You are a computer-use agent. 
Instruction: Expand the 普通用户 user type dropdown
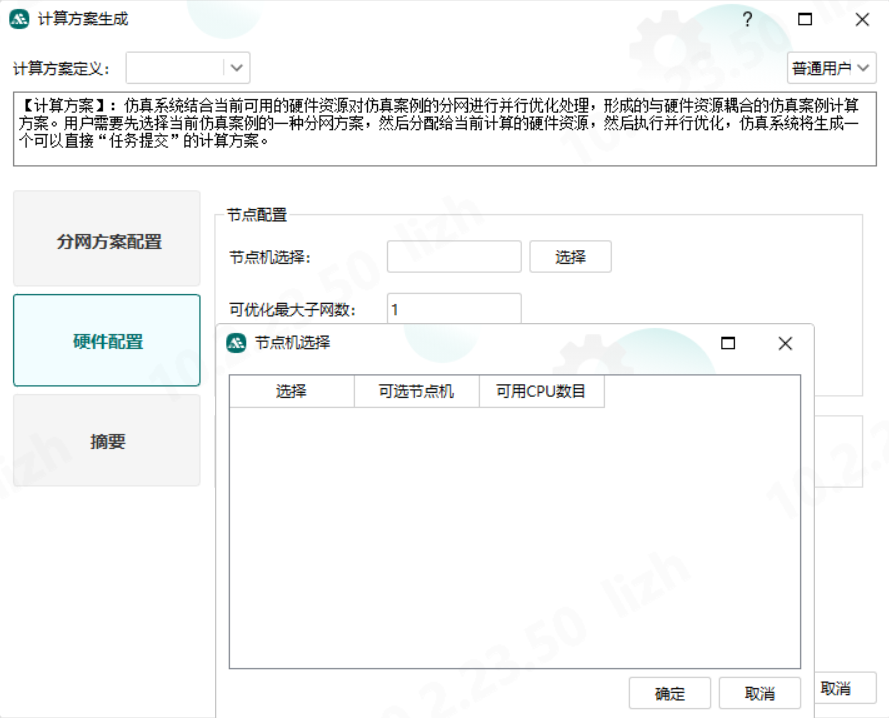click(x=831, y=68)
